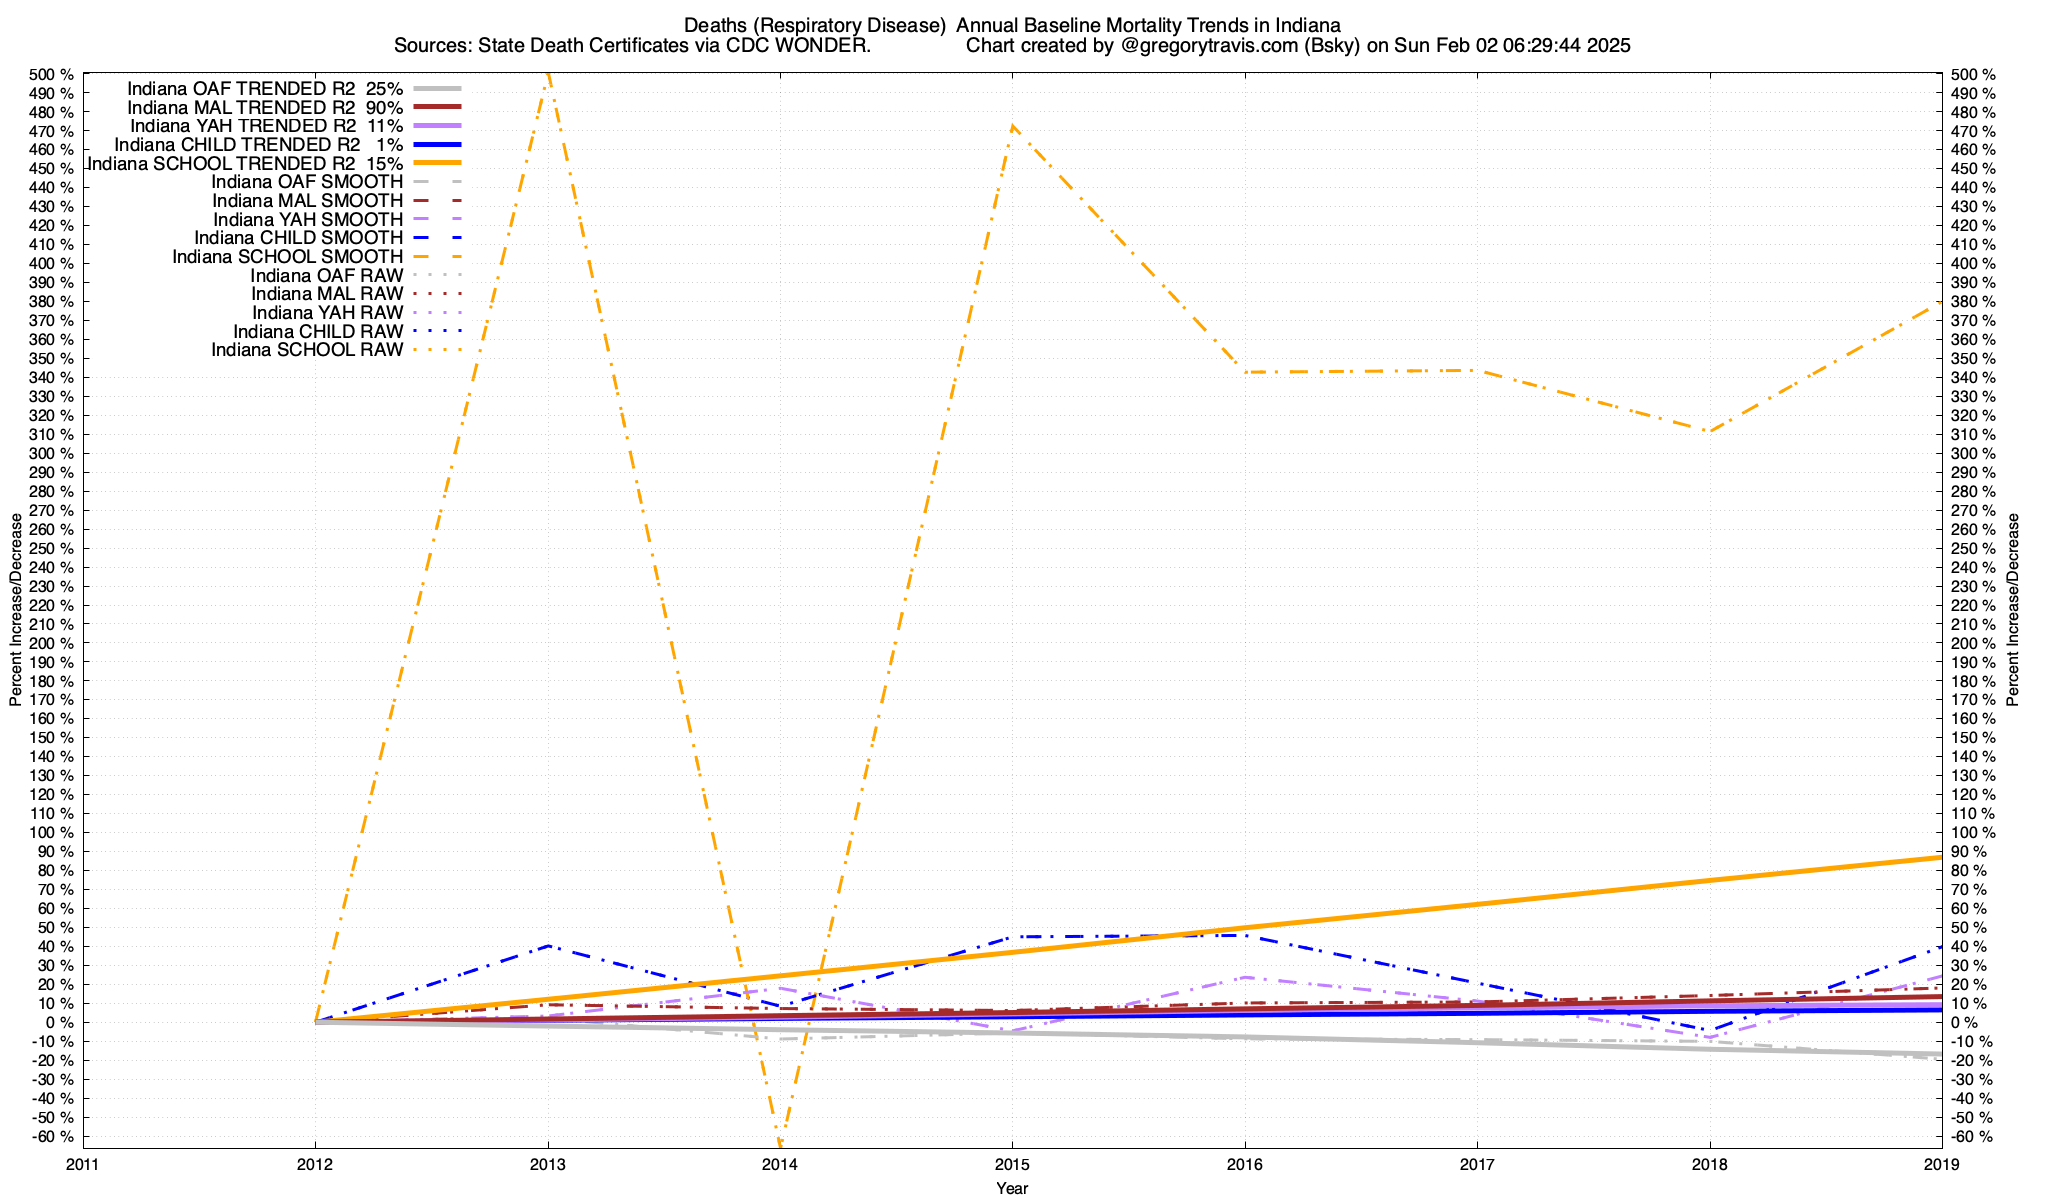This screenshot has height=1200, width=2048.
Task: Click the purple YAH TRENDED legend line sample
Action: click(436, 126)
